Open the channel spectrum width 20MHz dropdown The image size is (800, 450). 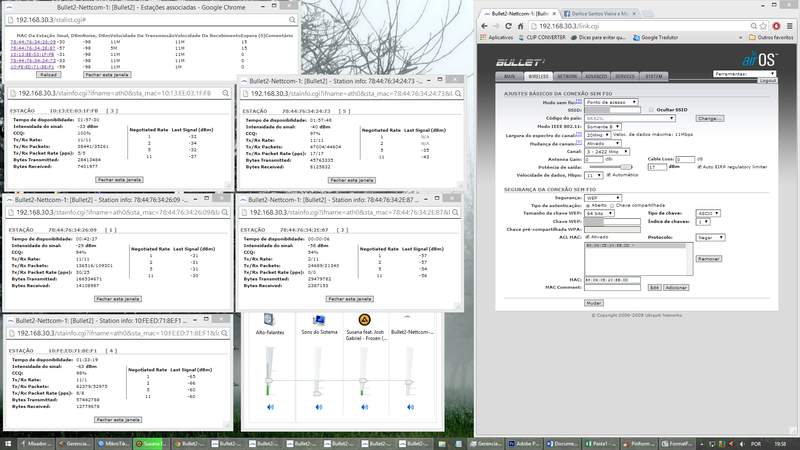597,135
